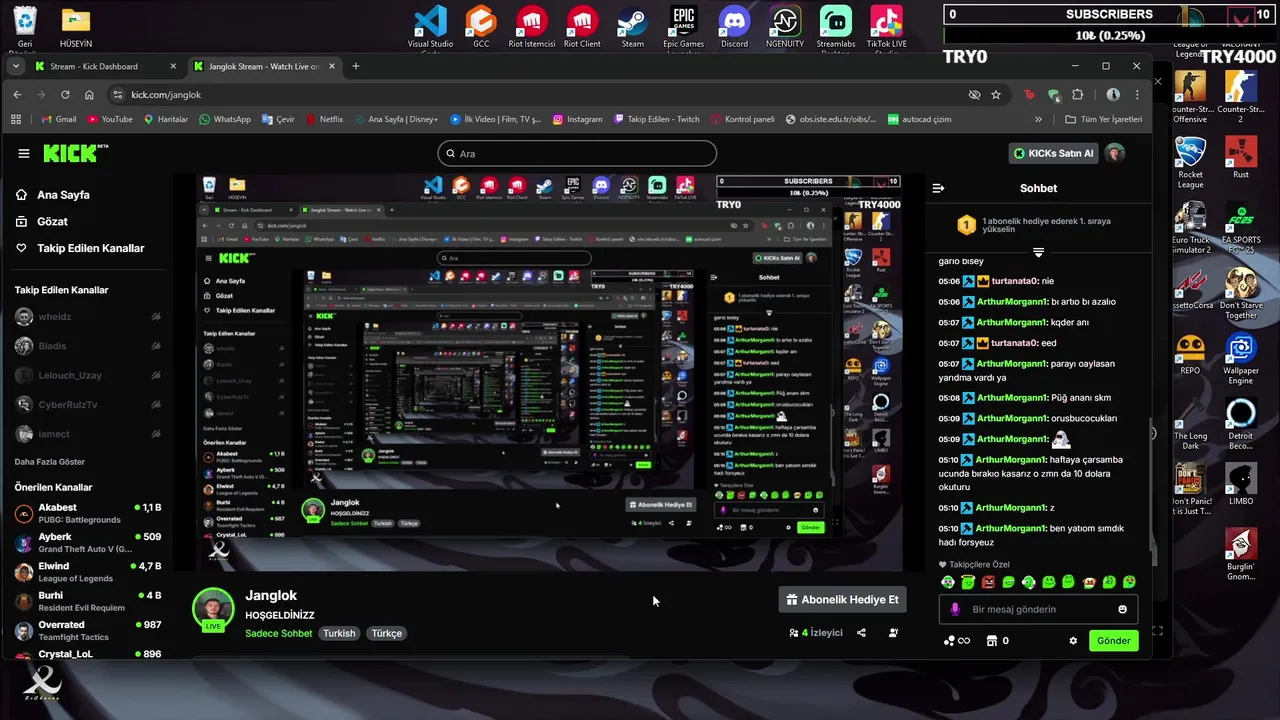
Task: Expand the chat leaderboard chevron
Action: [x=1038, y=252]
